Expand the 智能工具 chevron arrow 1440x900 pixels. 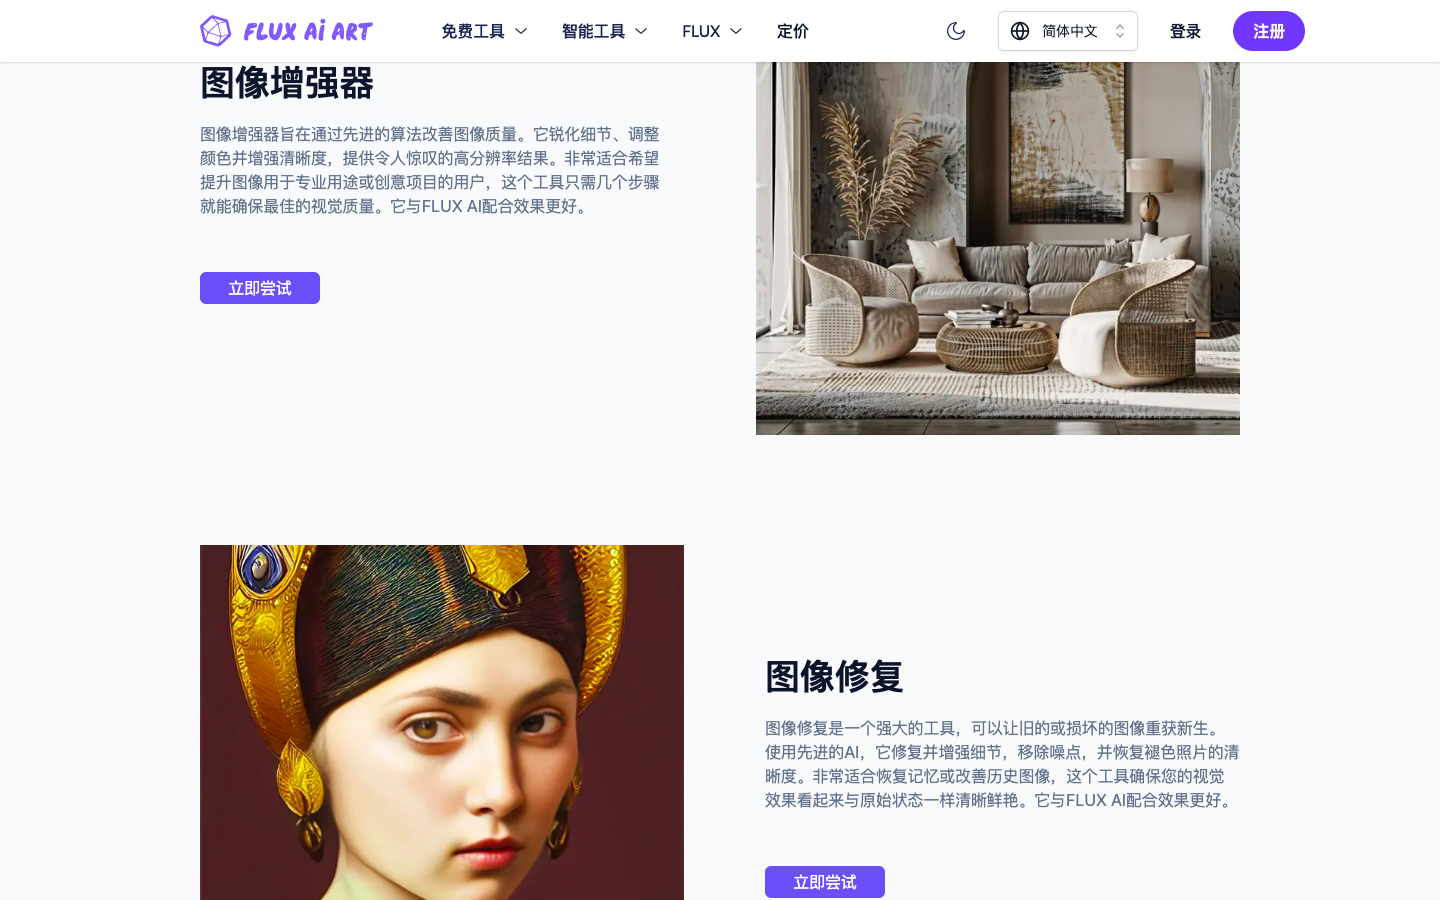[x=641, y=31]
